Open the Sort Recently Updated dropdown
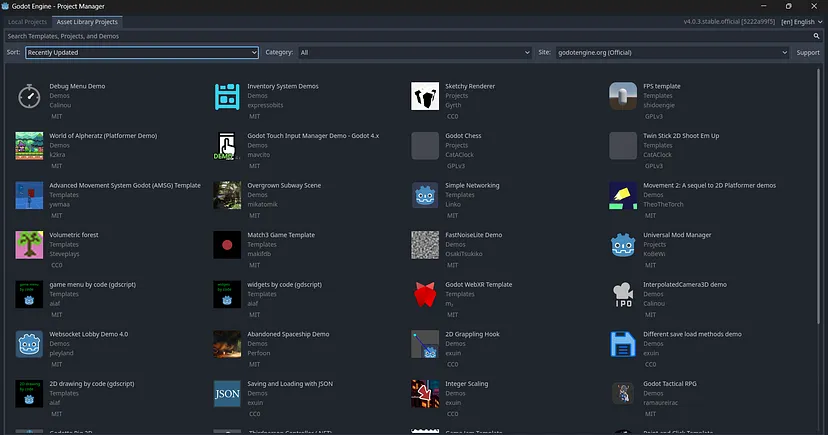This screenshot has height=435, width=828. tap(142, 52)
